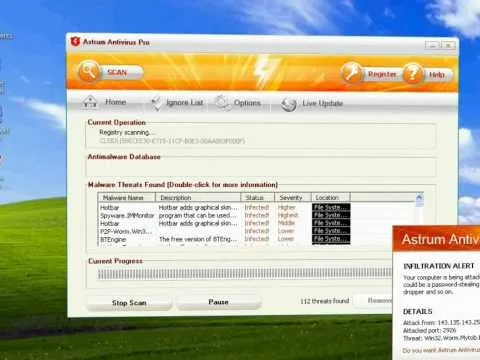Click the Live Update globe icon
The image size is (480, 360).
tap(288, 104)
